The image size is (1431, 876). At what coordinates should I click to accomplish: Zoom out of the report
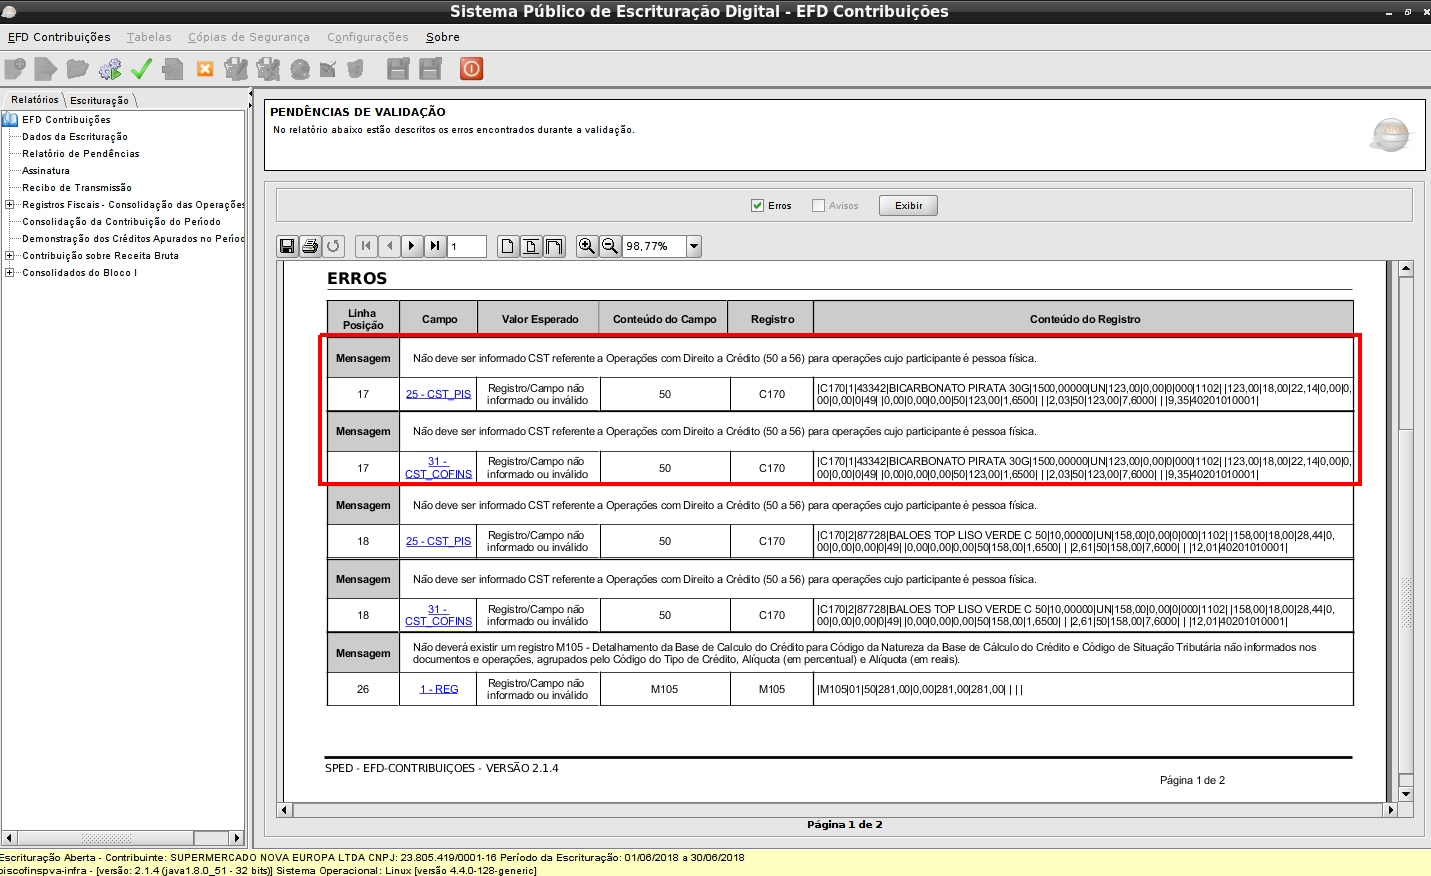click(x=609, y=246)
